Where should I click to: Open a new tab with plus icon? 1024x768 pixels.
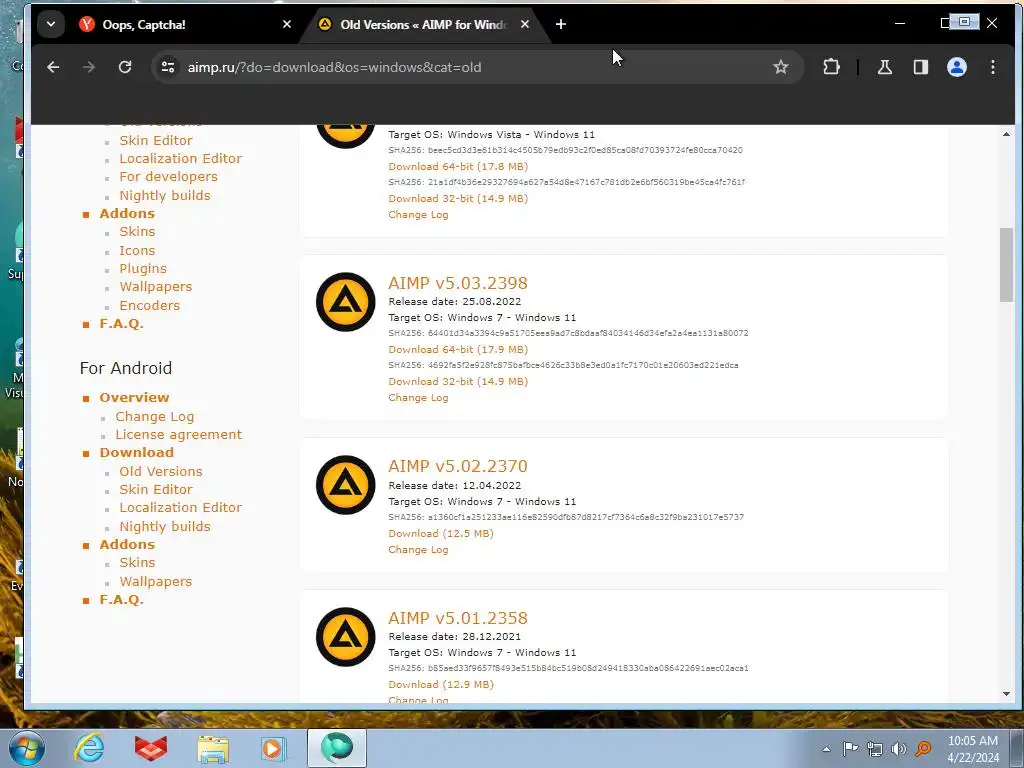point(561,24)
